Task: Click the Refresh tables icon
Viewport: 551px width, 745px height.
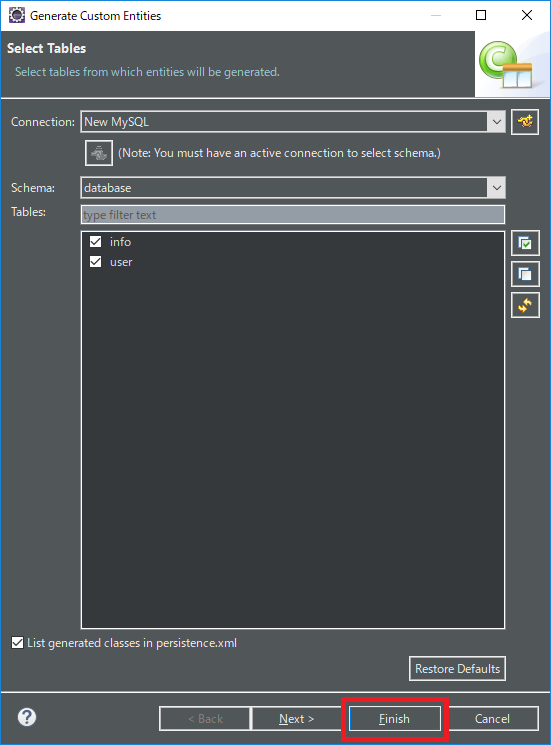Action: [x=525, y=305]
